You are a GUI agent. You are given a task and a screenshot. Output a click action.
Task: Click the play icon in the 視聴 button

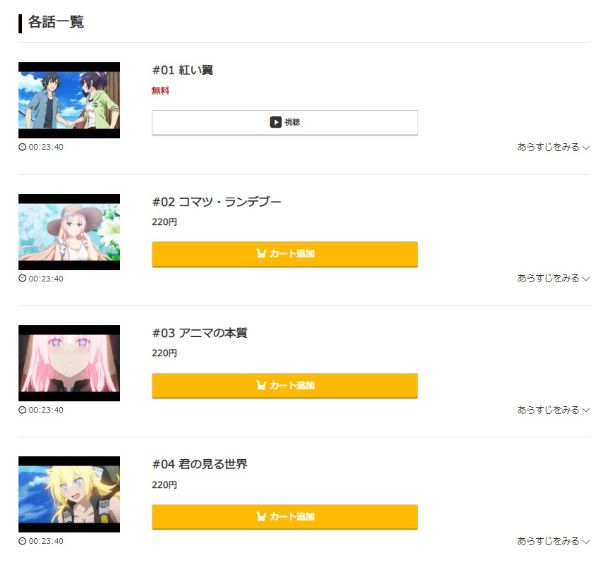[276, 122]
